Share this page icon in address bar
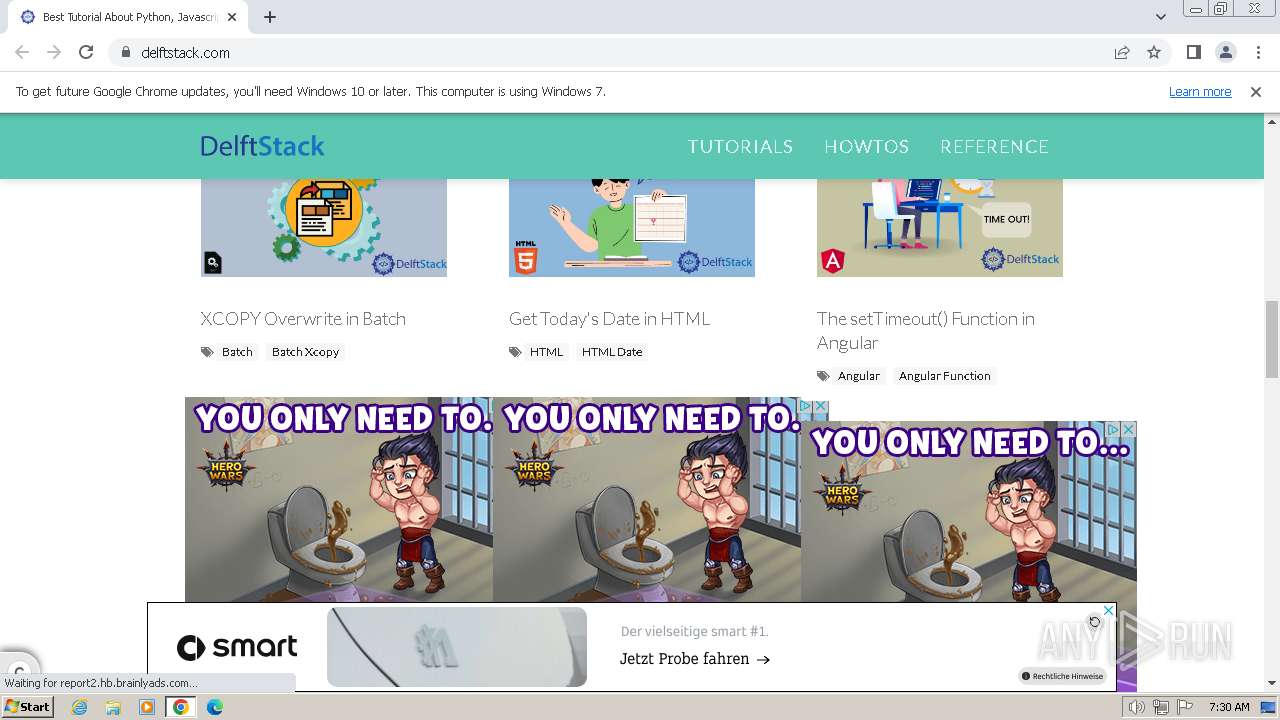 (x=1122, y=52)
